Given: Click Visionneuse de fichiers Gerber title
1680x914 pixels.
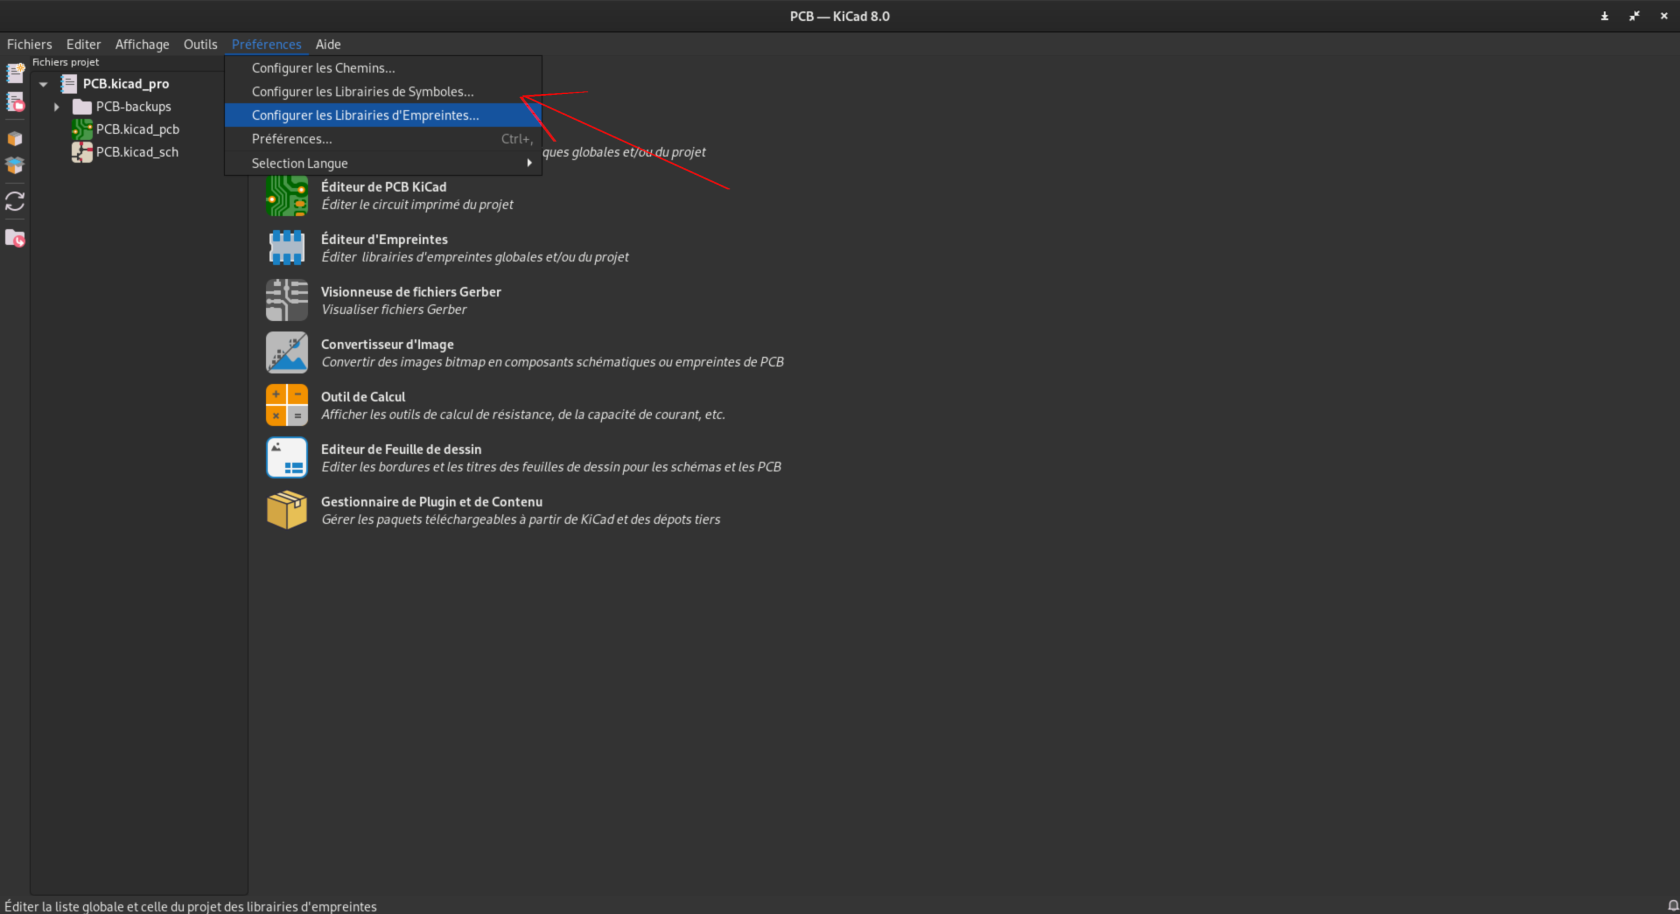Looking at the screenshot, I should (411, 292).
